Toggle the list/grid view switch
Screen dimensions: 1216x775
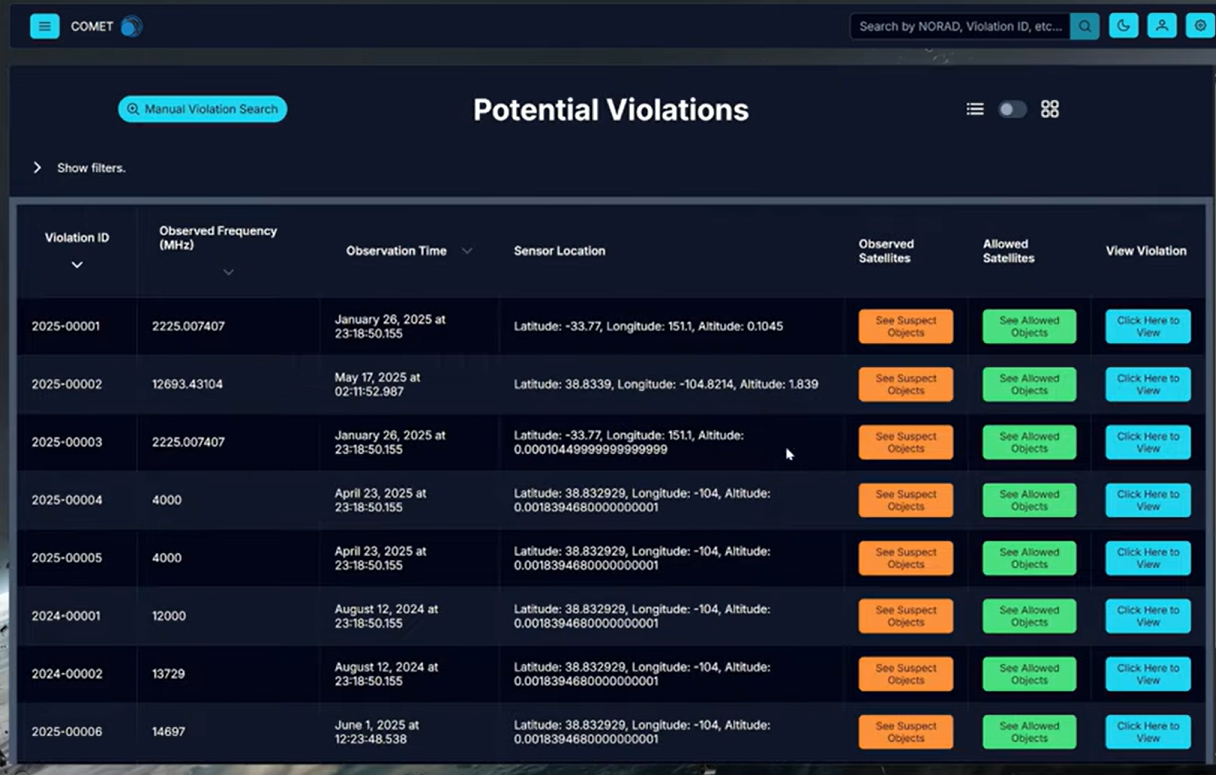pyautogui.click(x=1012, y=109)
